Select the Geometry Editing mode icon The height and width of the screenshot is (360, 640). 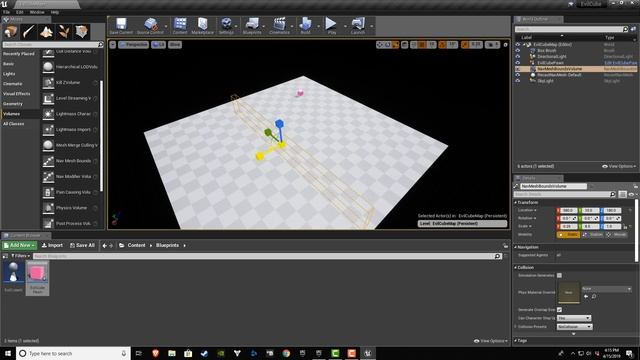[x=81, y=31]
